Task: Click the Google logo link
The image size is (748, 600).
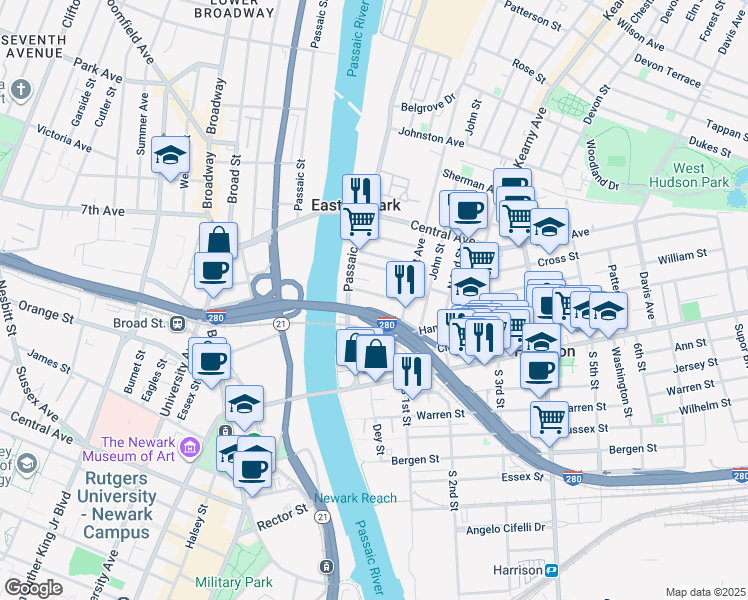Action: [x=34, y=589]
